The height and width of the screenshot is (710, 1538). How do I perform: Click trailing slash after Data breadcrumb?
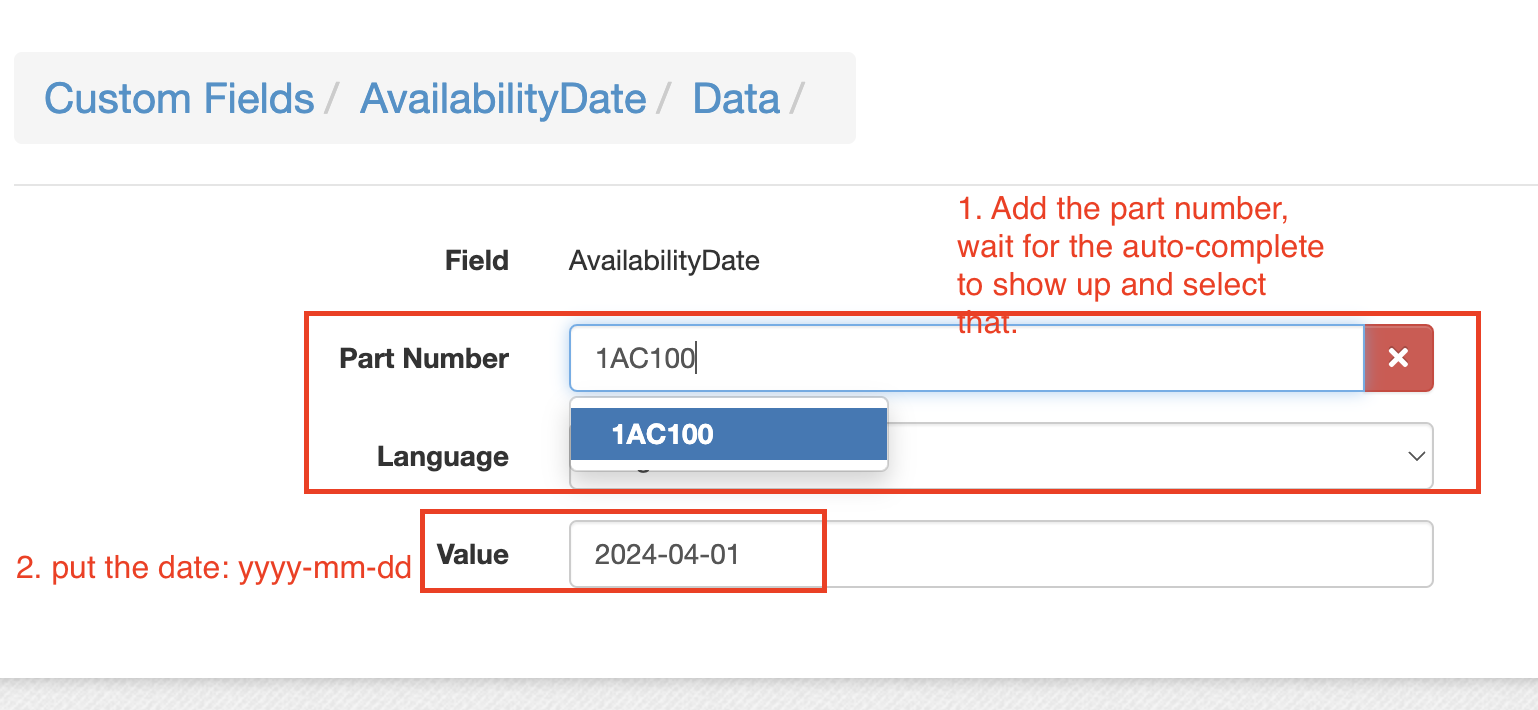(x=798, y=99)
